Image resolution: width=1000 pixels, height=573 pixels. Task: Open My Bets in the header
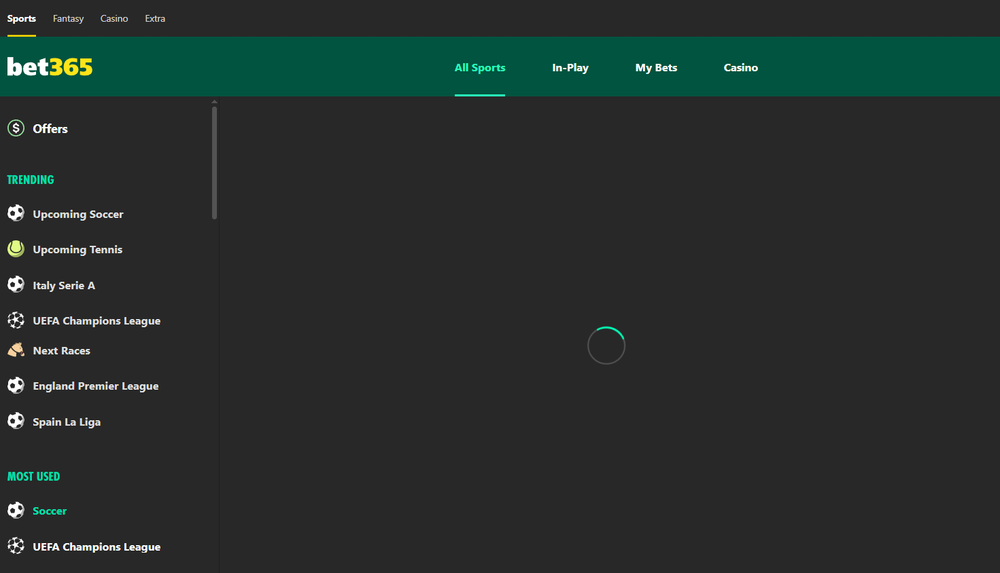[656, 68]
